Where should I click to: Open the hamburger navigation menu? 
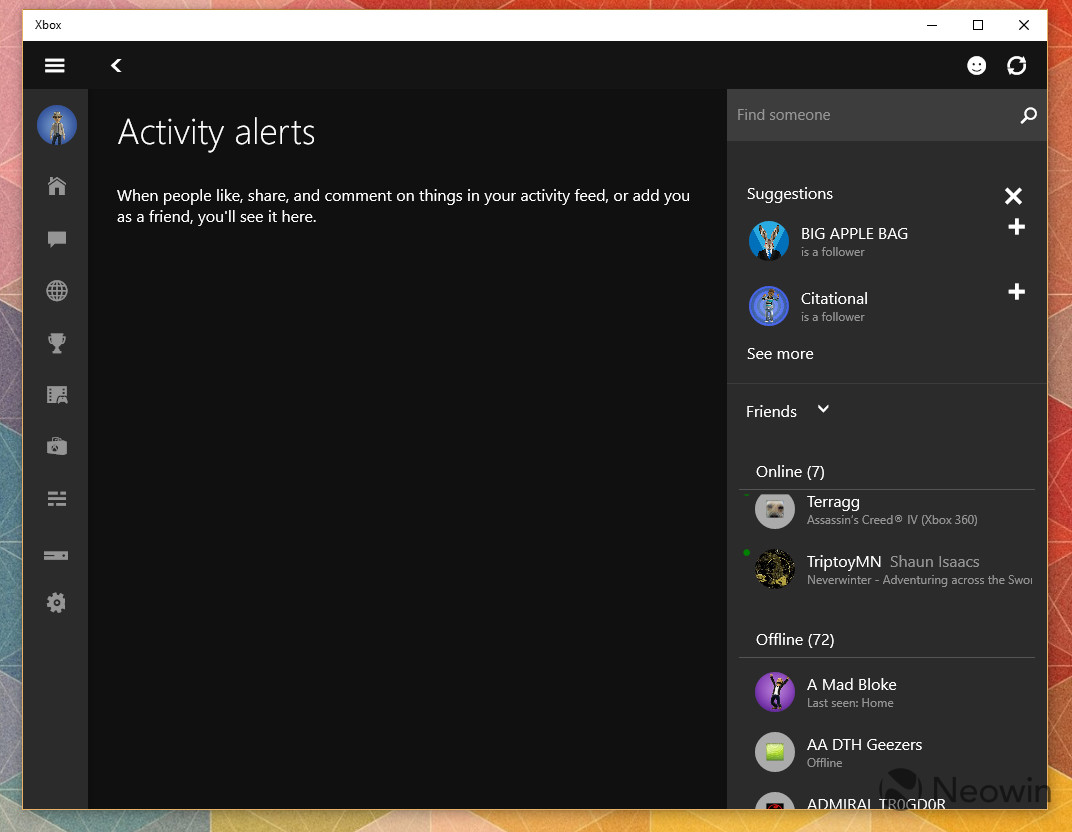pyautogui.click(x=55, y=66)
